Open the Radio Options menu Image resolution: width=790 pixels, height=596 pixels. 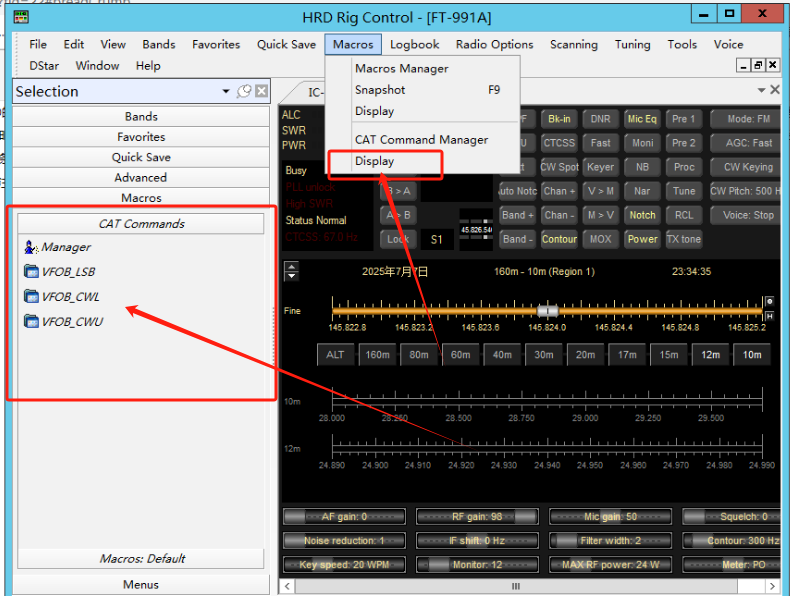coord(494,44)
